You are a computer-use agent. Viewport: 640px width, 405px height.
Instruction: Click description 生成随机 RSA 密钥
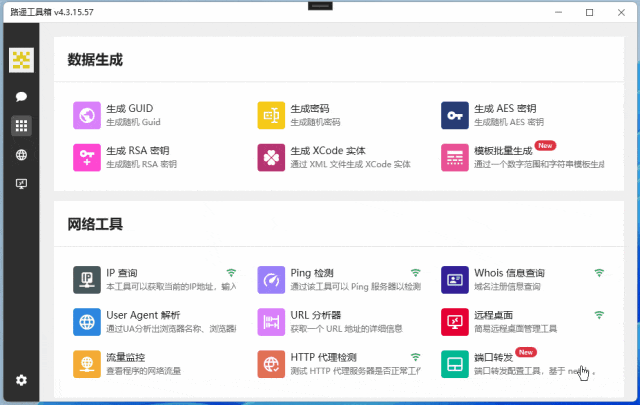point(142,164)
